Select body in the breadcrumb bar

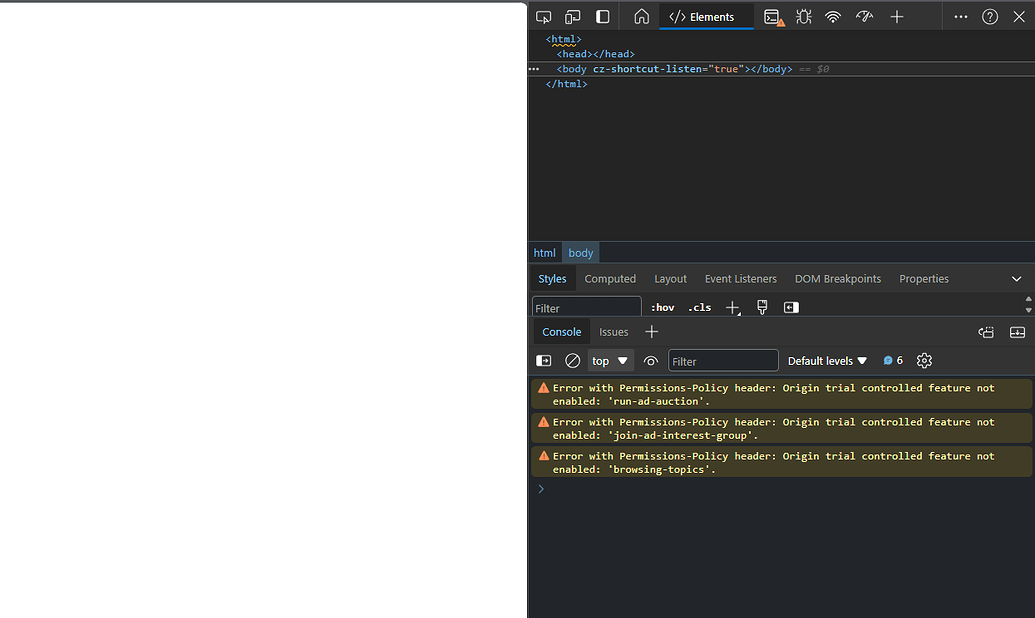tap(581, 253)
